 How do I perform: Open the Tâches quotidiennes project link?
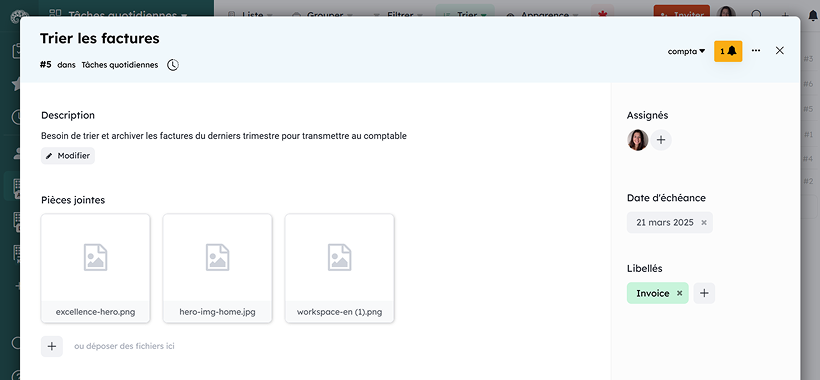click(x=120, y=65)
